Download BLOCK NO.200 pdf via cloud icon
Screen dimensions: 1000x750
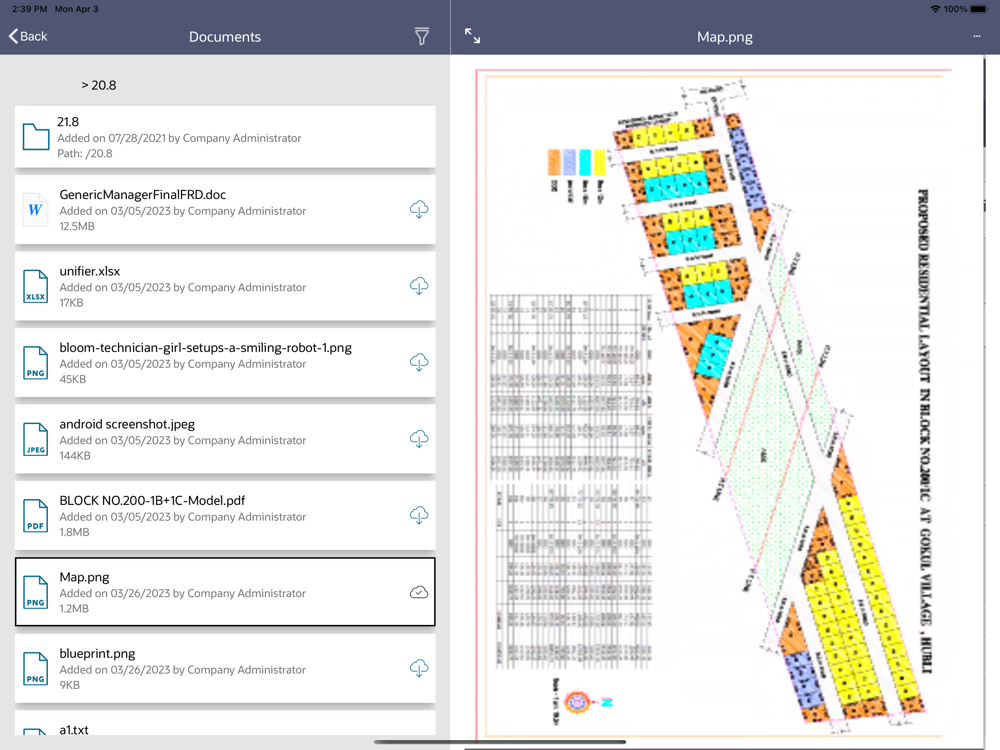click(419, 515)
